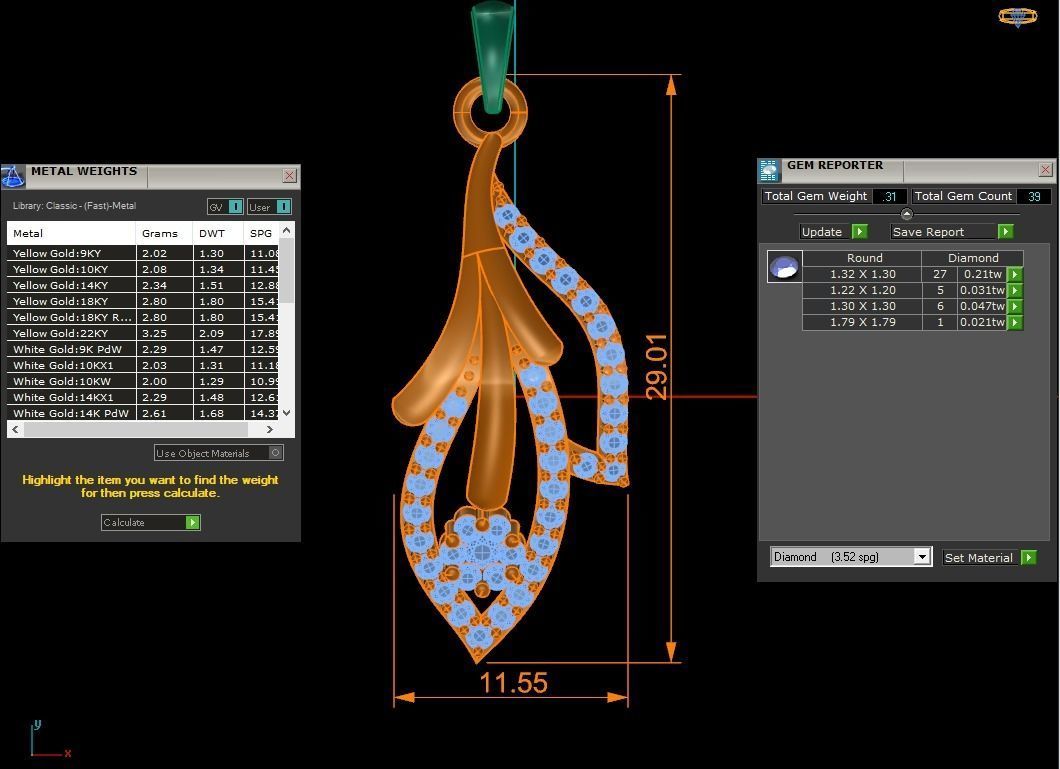Image resolution: width=1060 pixels, height=769 pixels.
Task: Click green arrow for 1.79 X 1.79 row
Action: (x=1015, y=322)
